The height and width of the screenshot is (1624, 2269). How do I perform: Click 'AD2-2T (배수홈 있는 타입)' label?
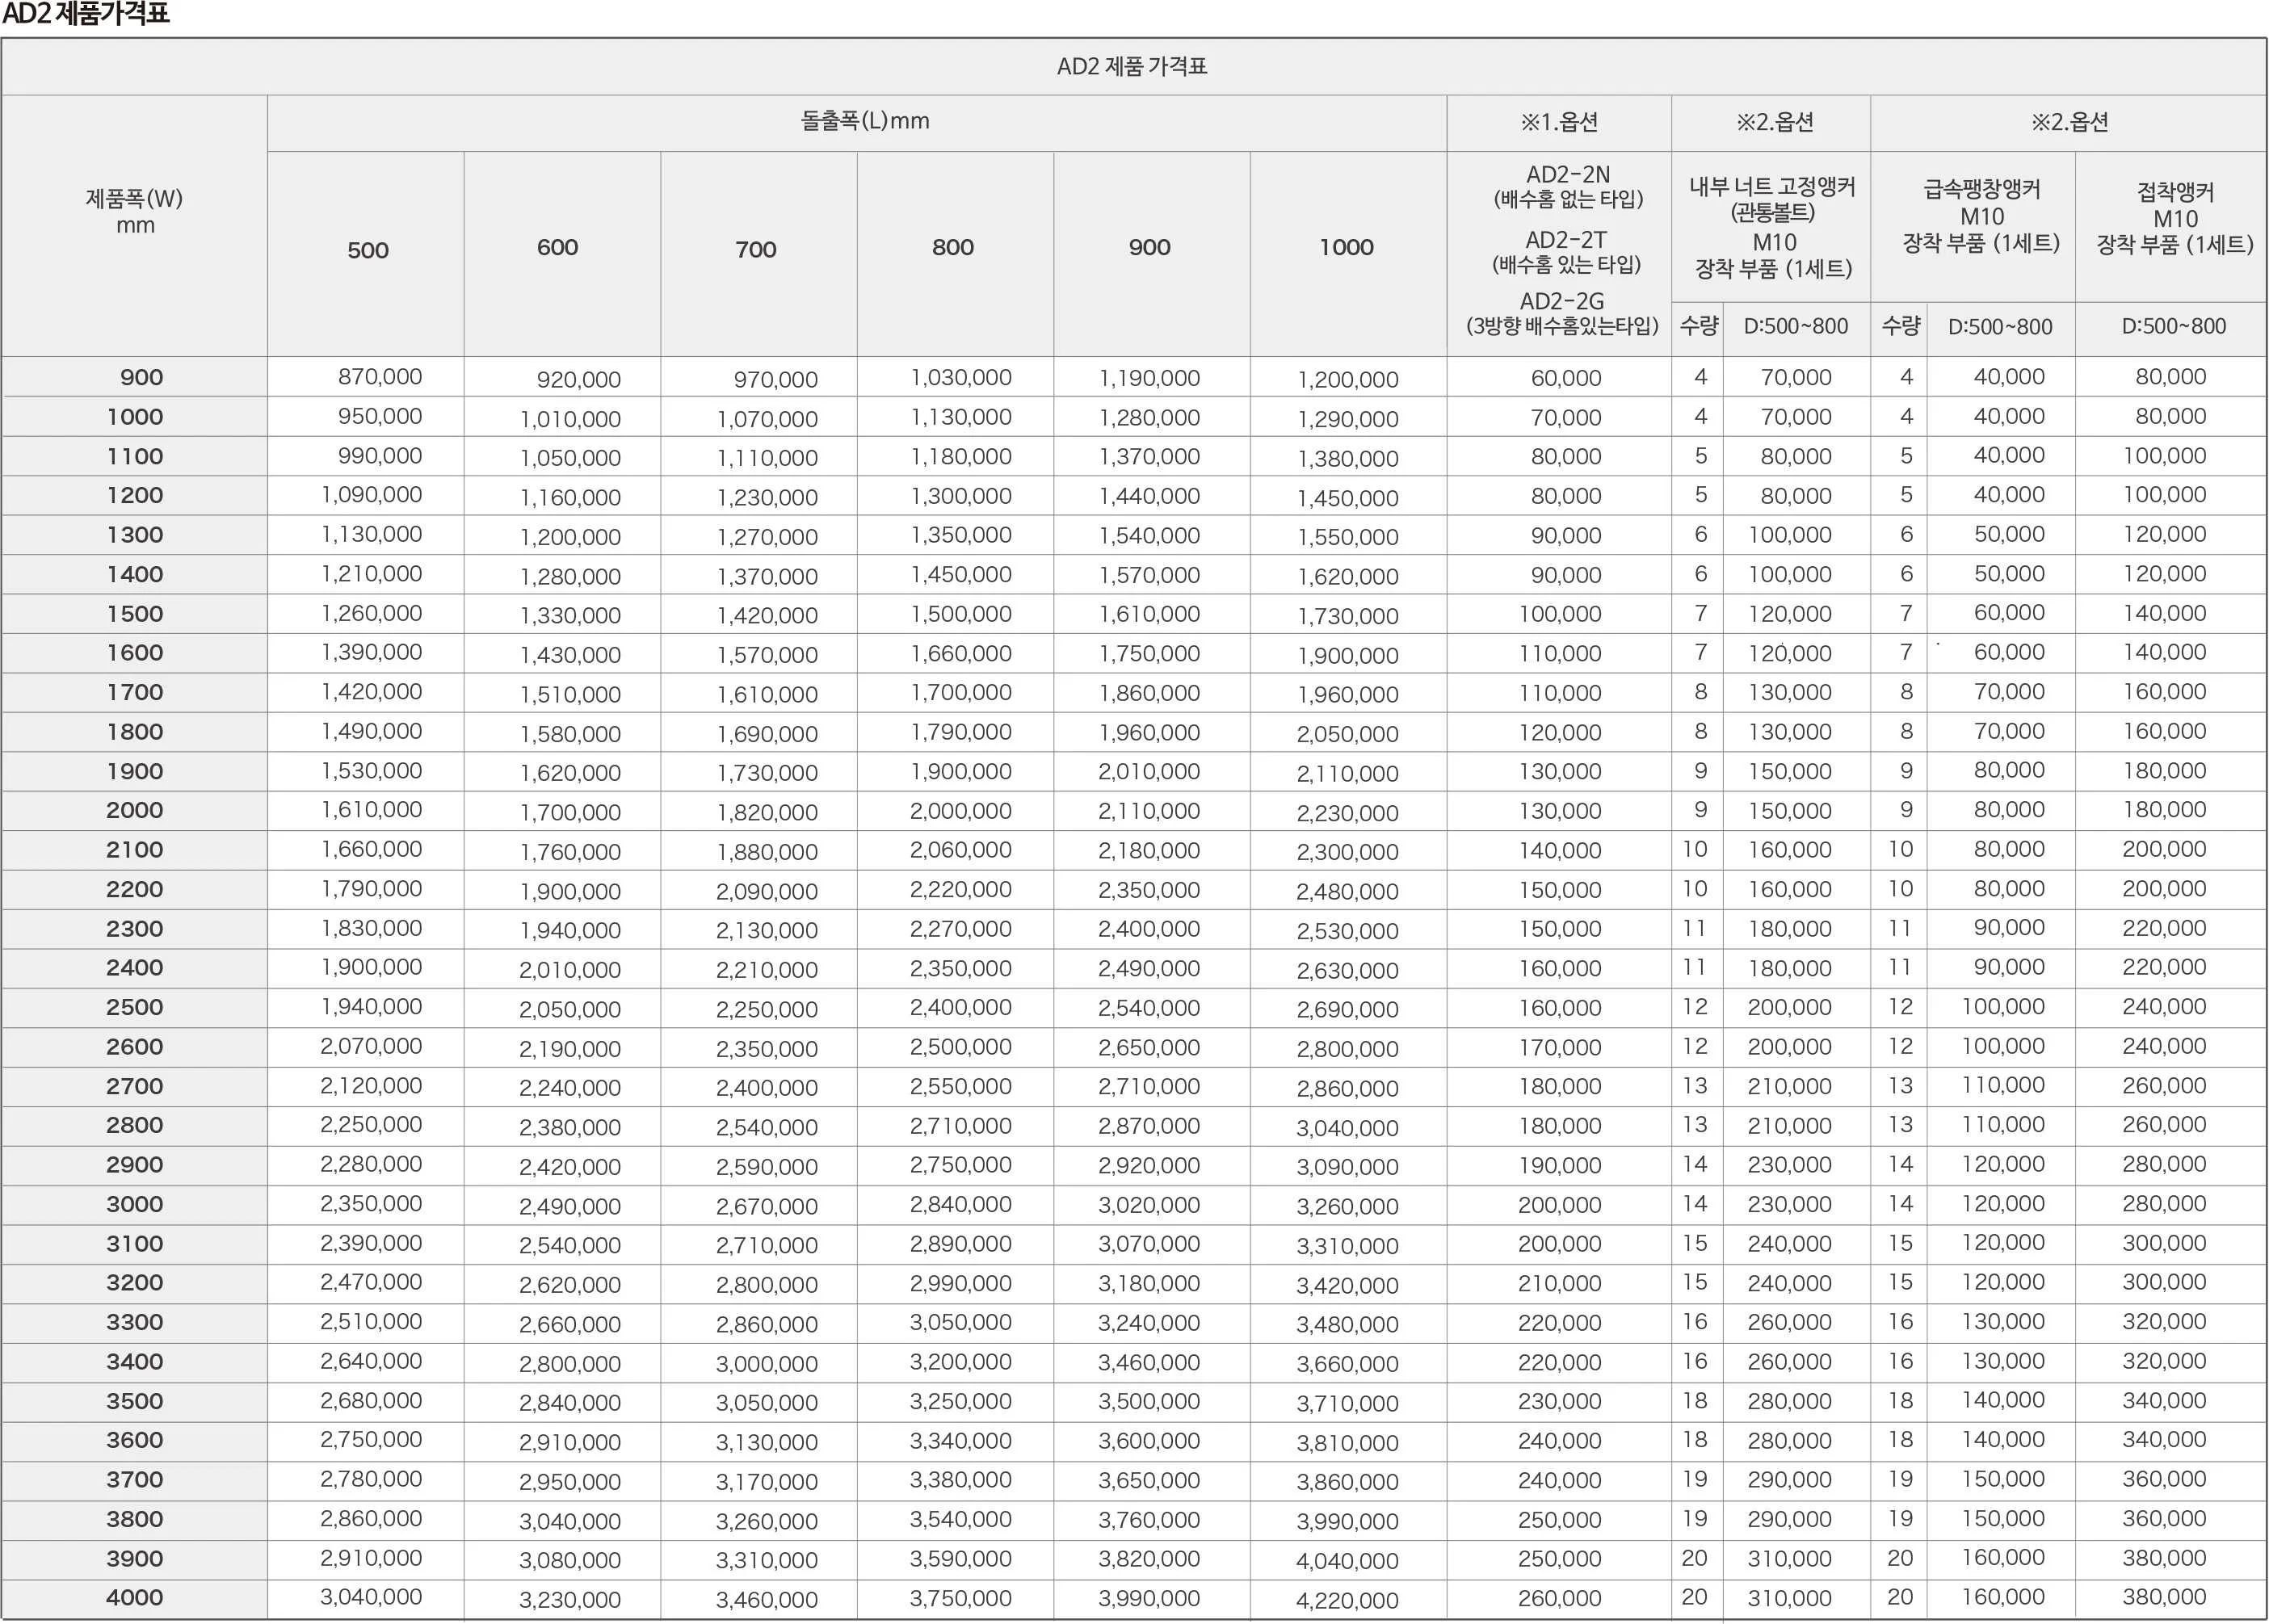pyautogui.click(x=1566, y=252)
